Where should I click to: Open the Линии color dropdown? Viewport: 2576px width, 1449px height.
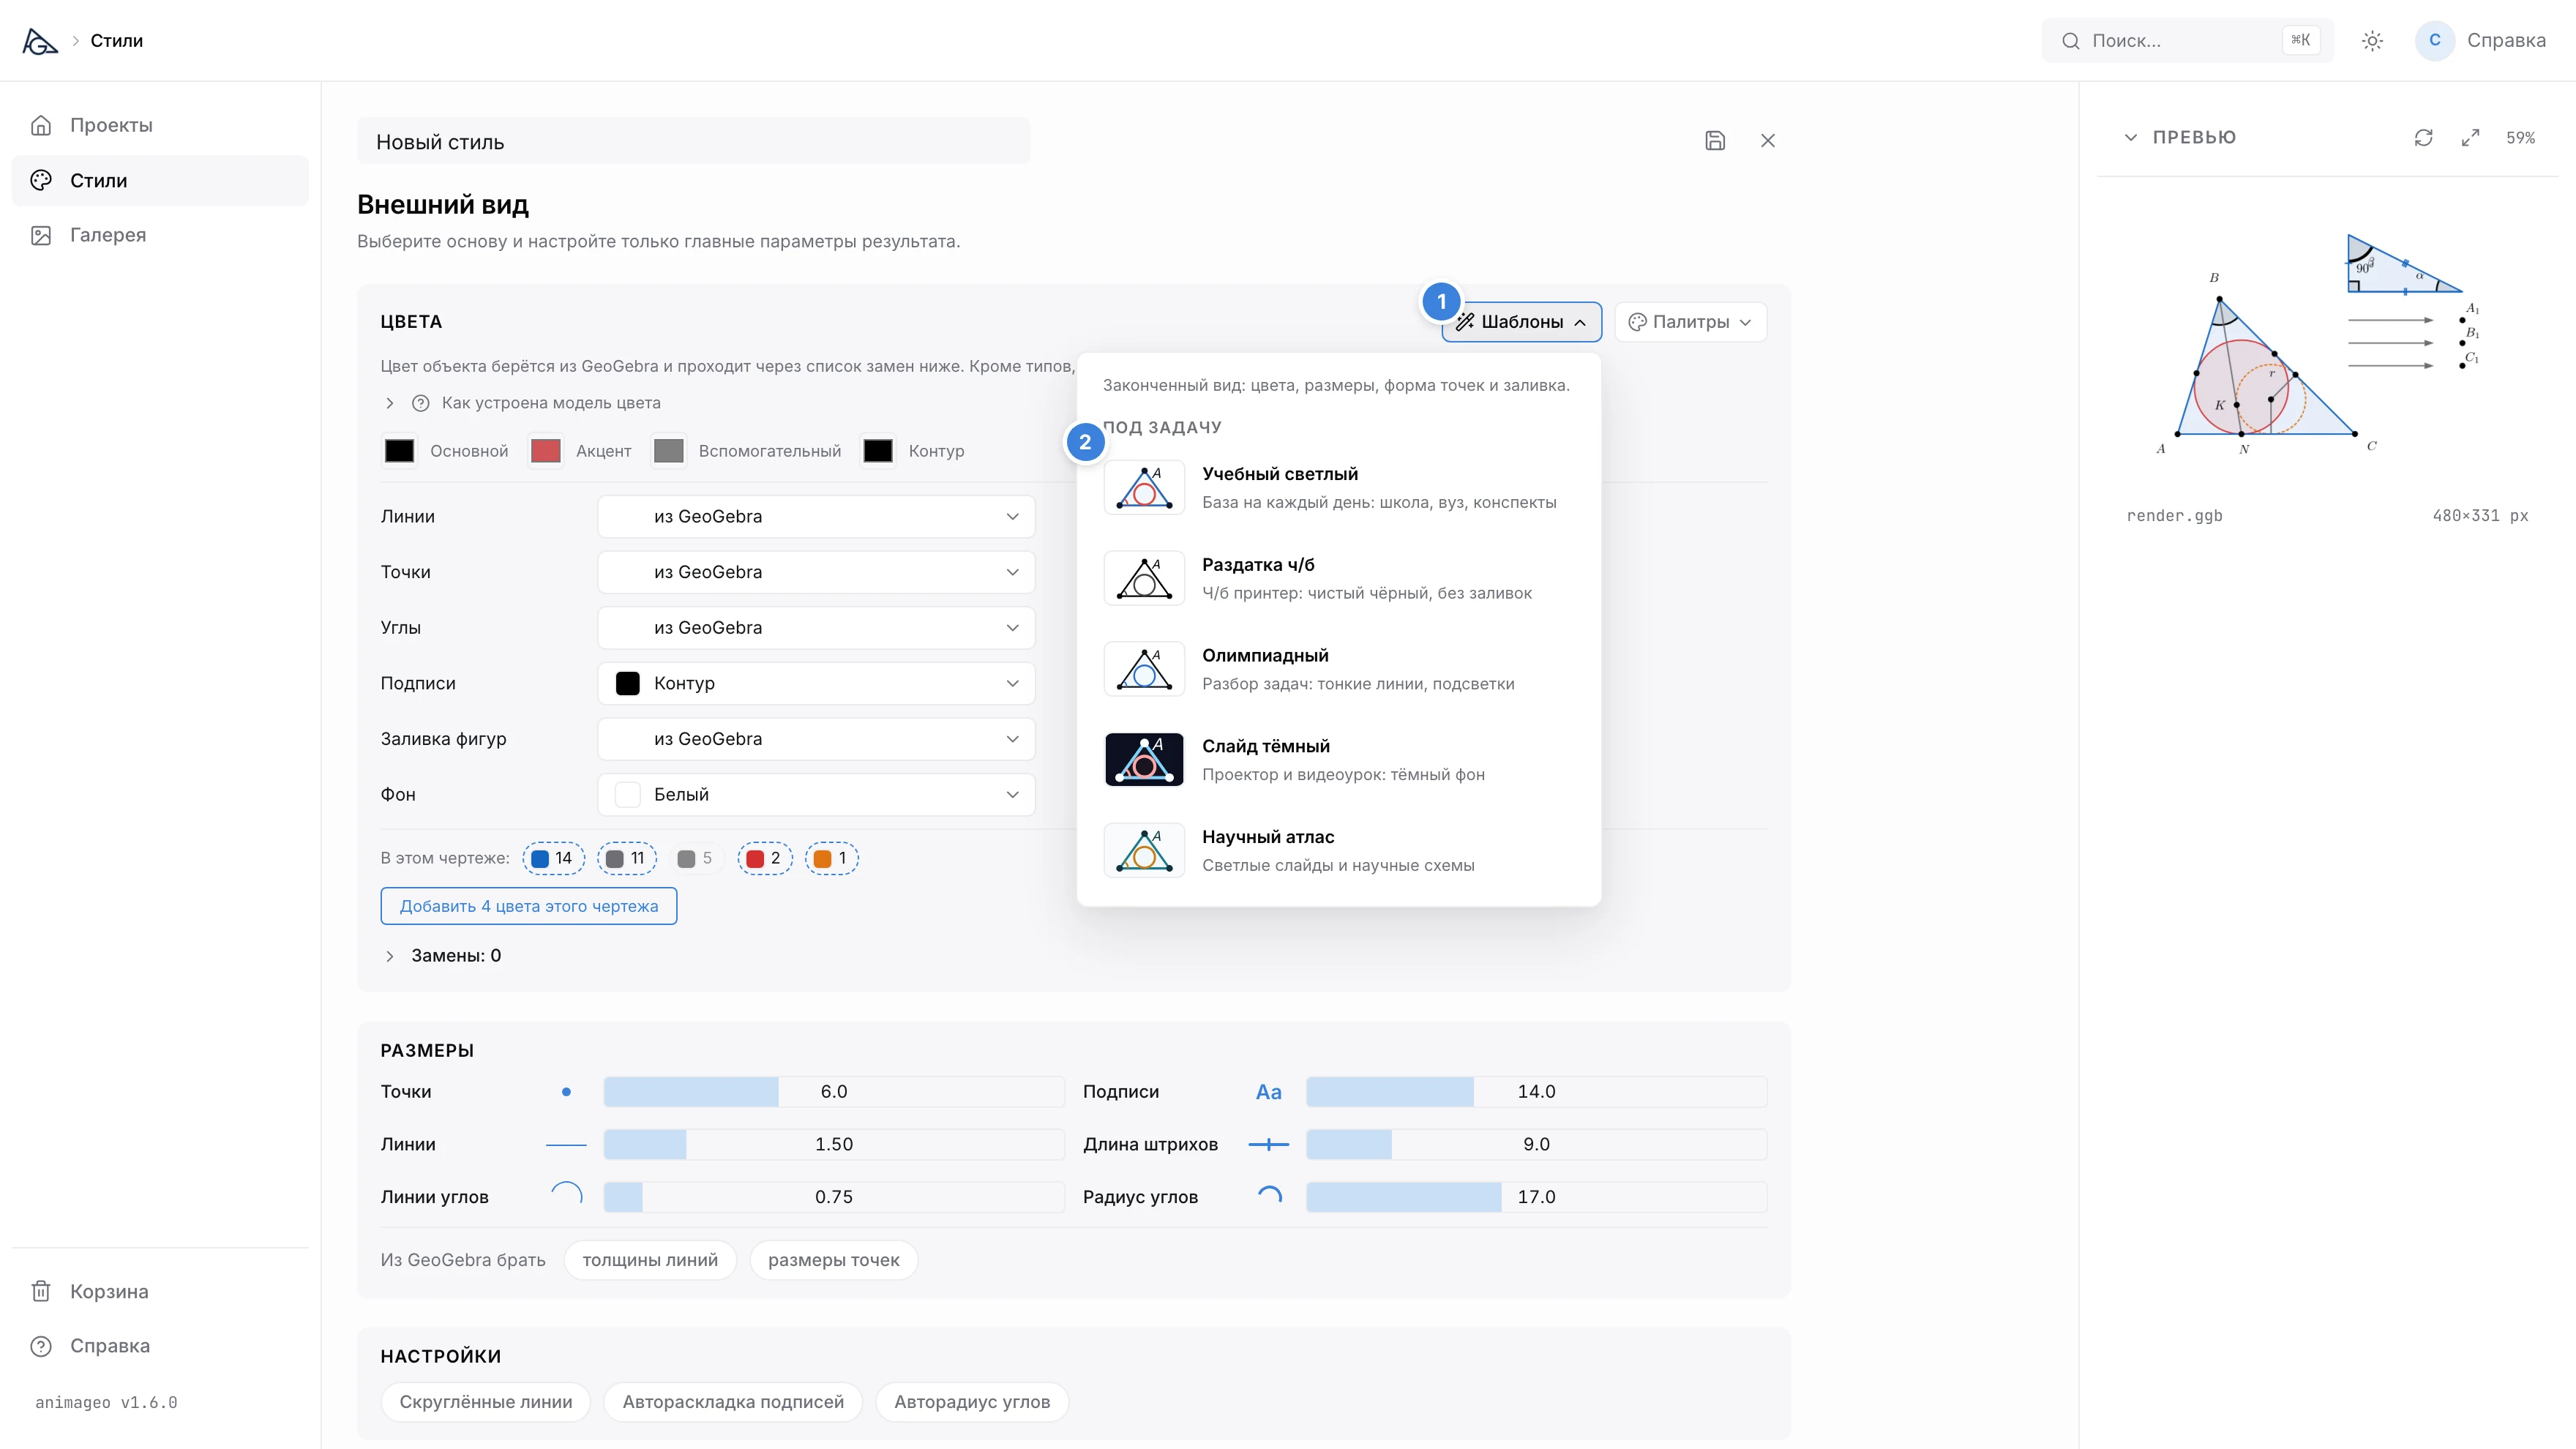(816, 516)
